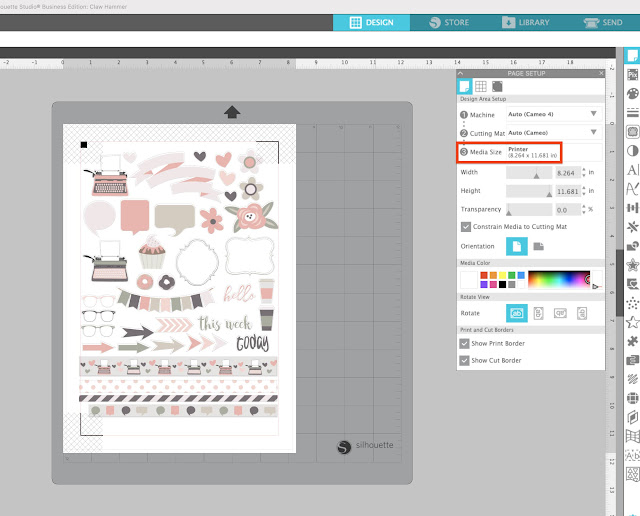Open the Transform align icon
The height and width of the screenshot is (516, 640).
point(632,208)
